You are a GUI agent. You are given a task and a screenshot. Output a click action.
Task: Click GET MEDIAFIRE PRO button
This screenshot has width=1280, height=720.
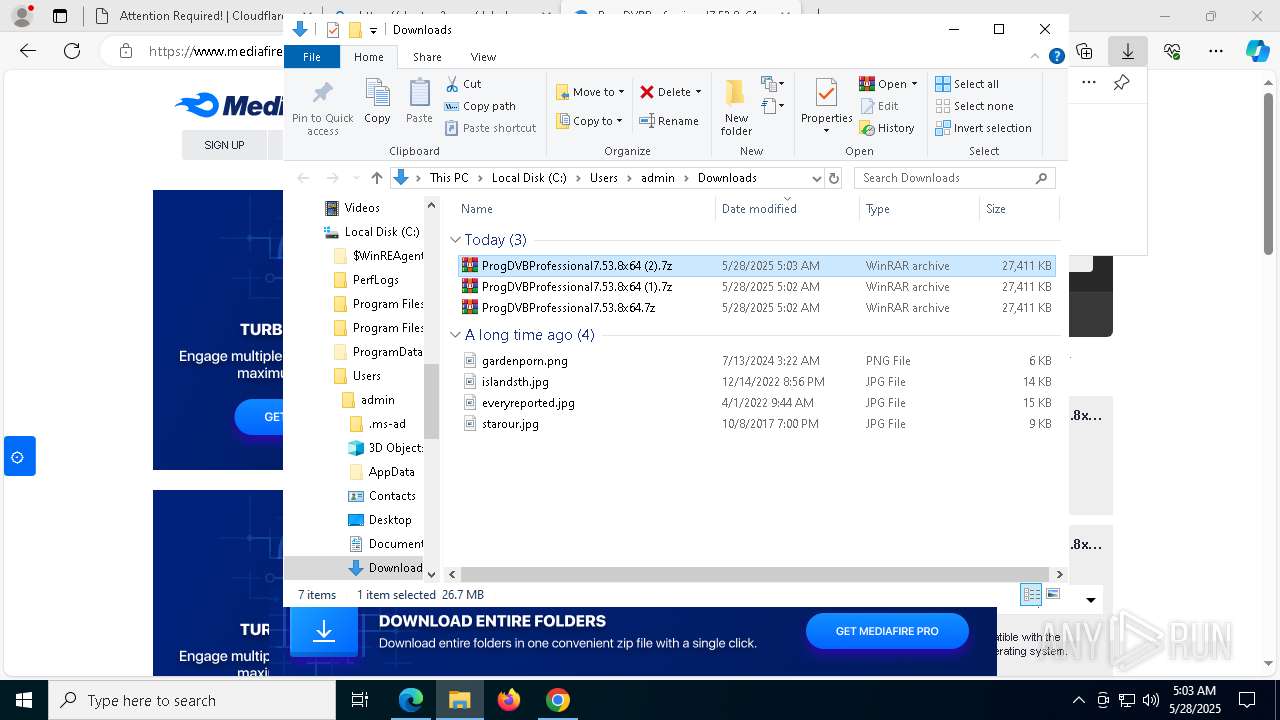[x=887, y=631]
